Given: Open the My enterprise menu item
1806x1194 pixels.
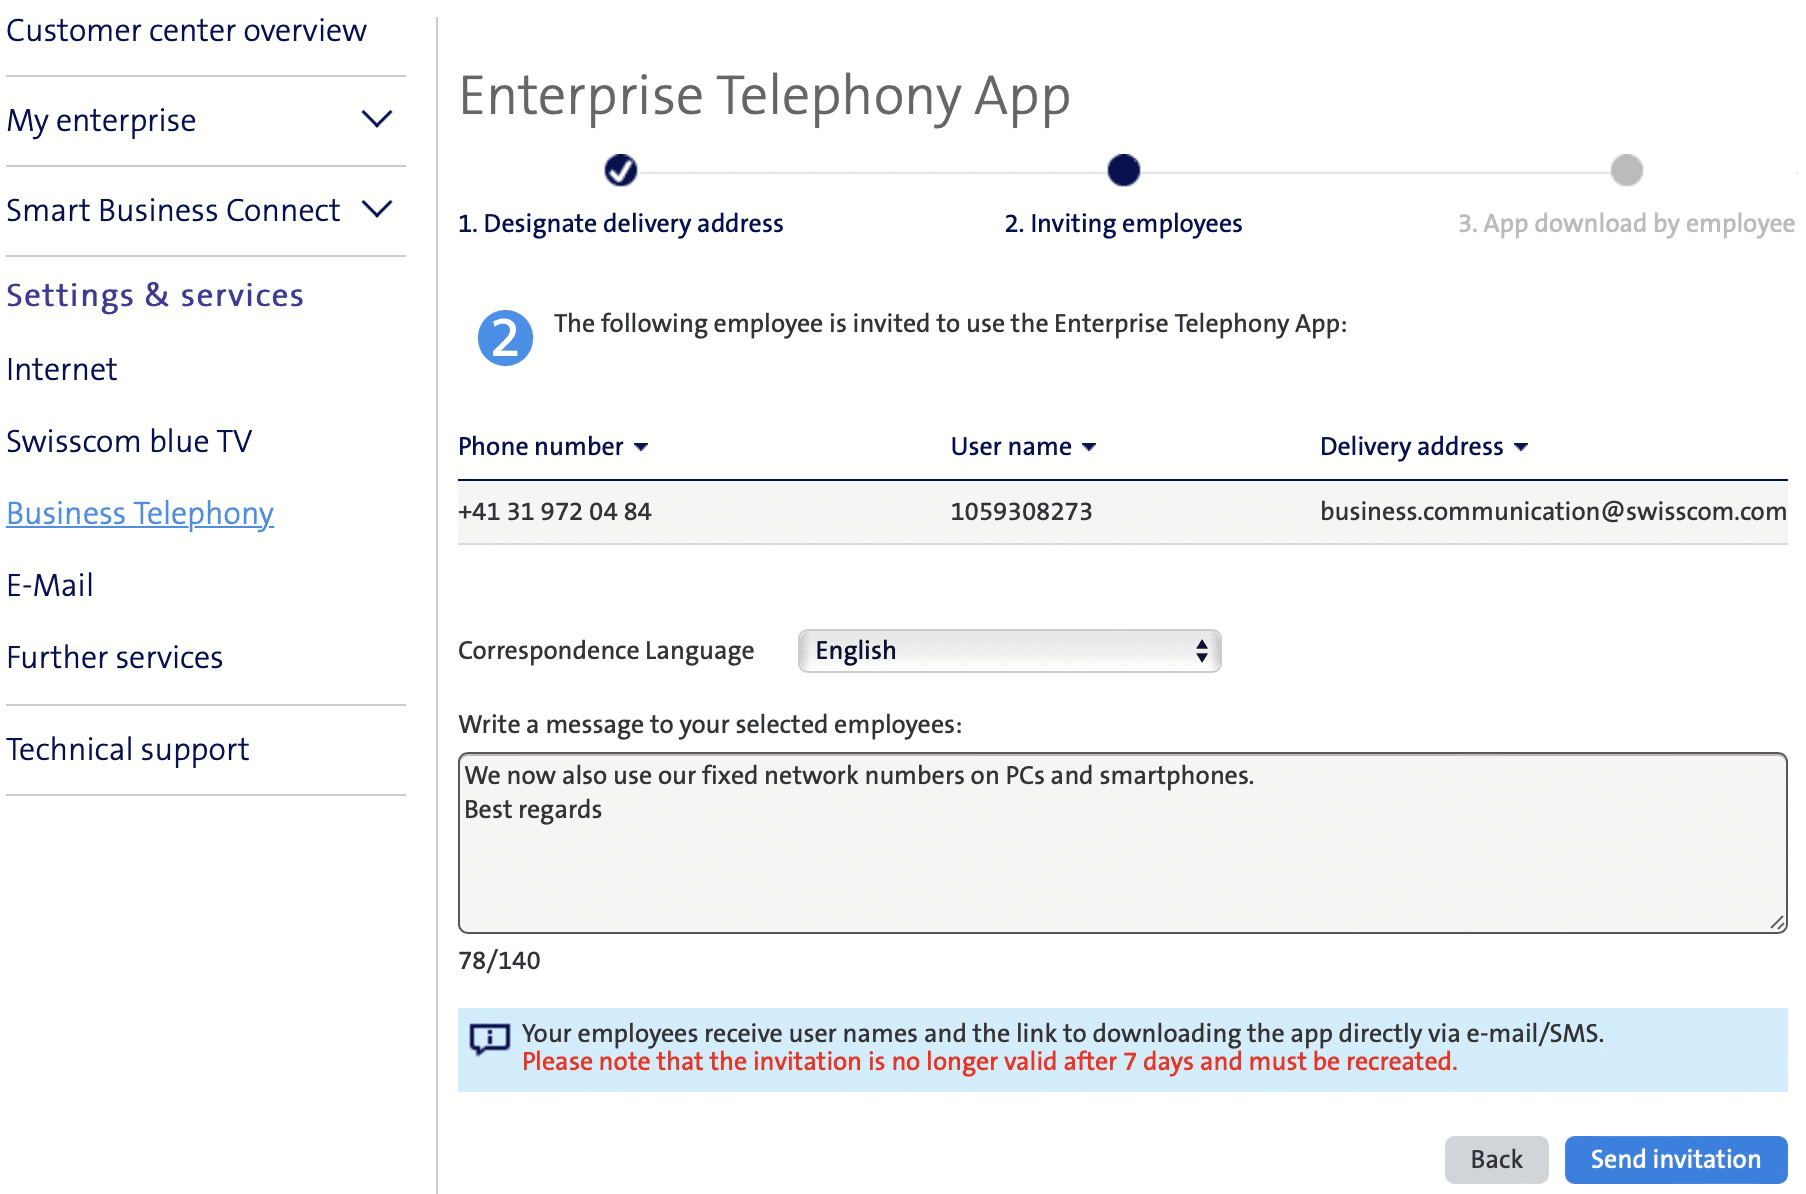Looking at the screenshot, I should 101,120.
